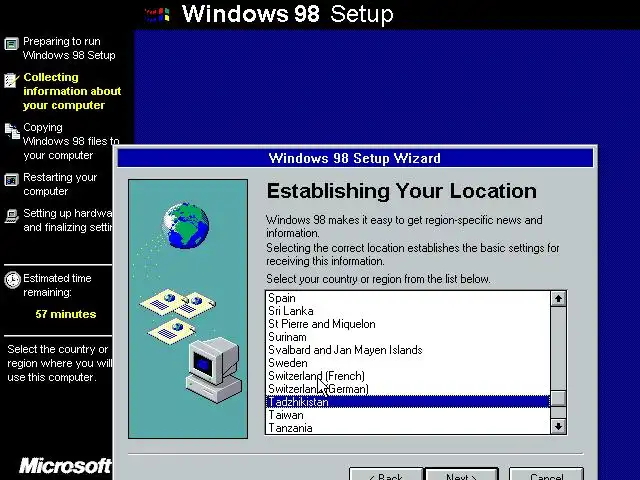Select Taiwan in the country list
Screen dimensions: 640x480
407,415
